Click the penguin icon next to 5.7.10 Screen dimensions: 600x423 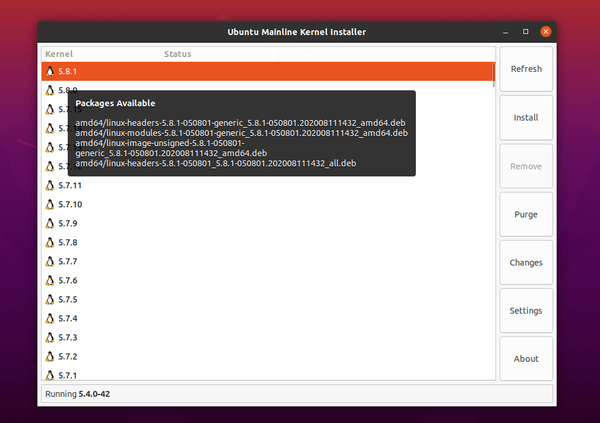pyautogui.click(x=50, y=204)
